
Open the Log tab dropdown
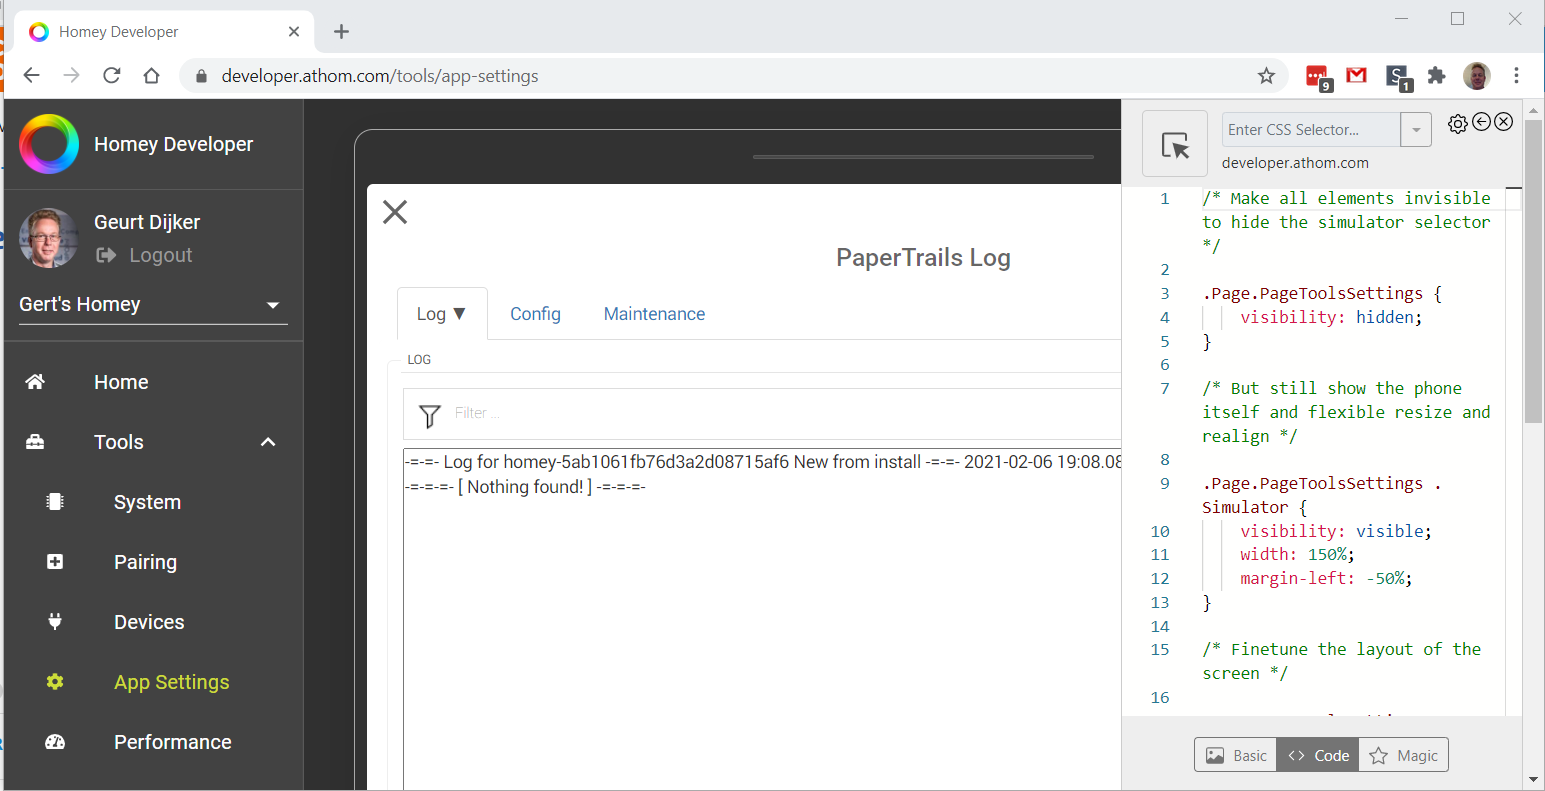(x=442, y=314)
